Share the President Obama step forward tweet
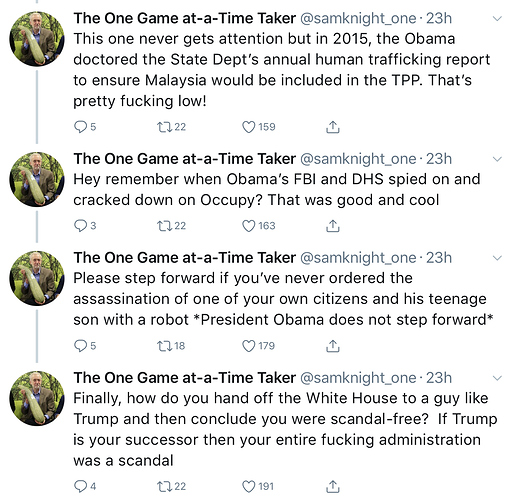Screen dimensions: 512x500 point(332,346)
